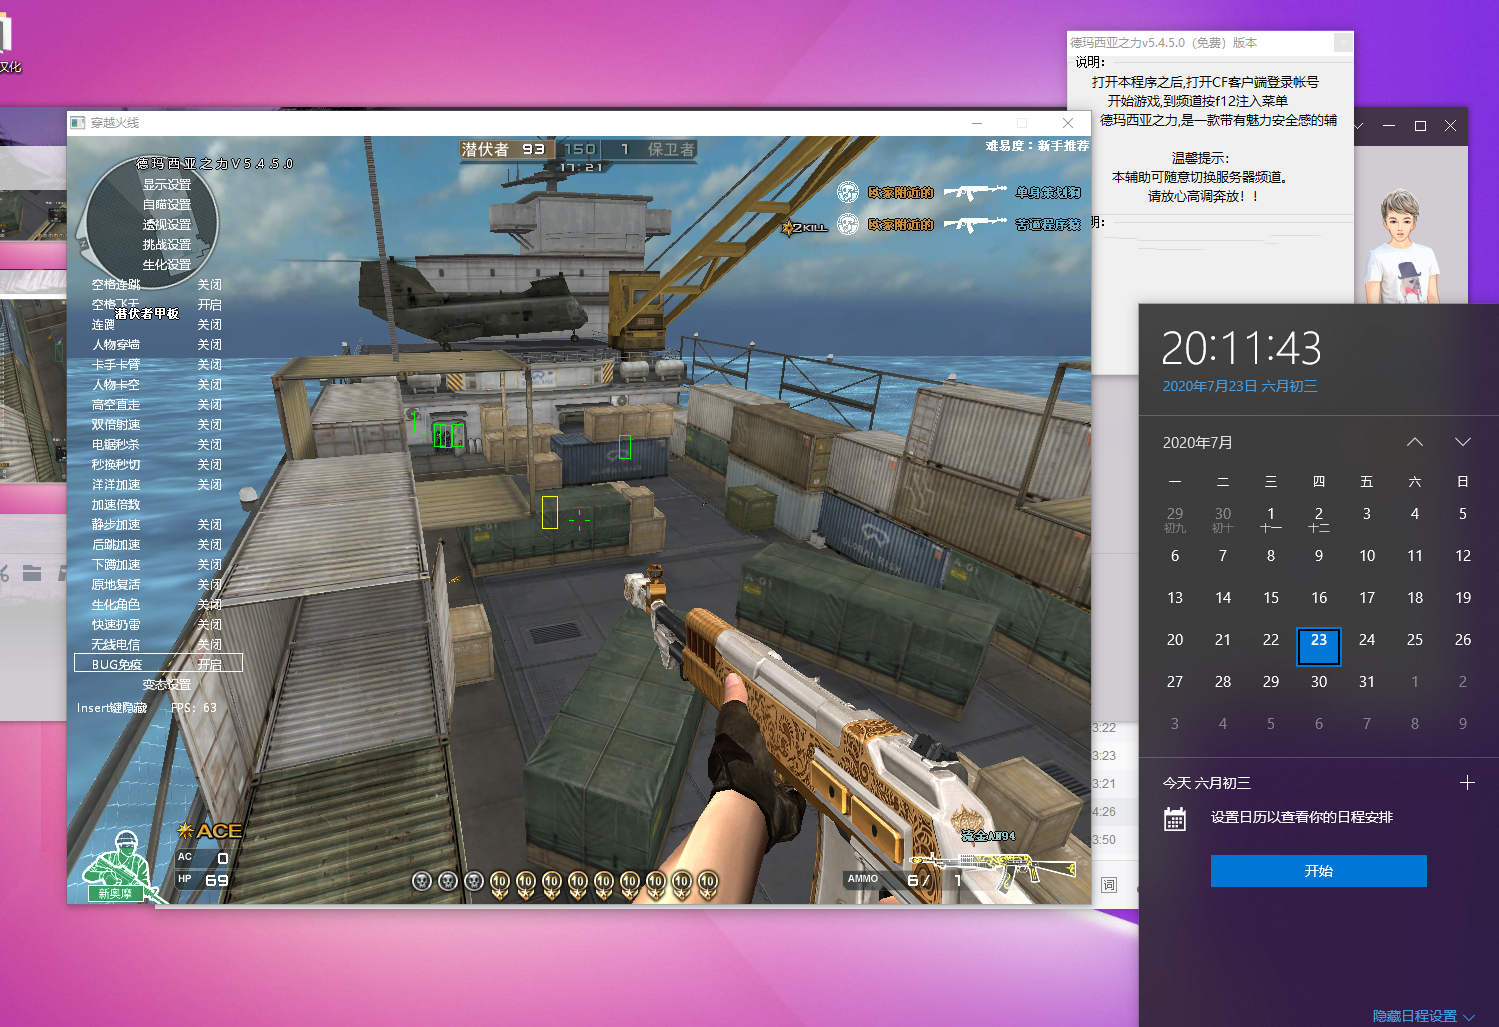Open dropdown chevron in dark window title bar
The width and height of the screenshot is (1499, 1027).
[x=1358, y=127]
